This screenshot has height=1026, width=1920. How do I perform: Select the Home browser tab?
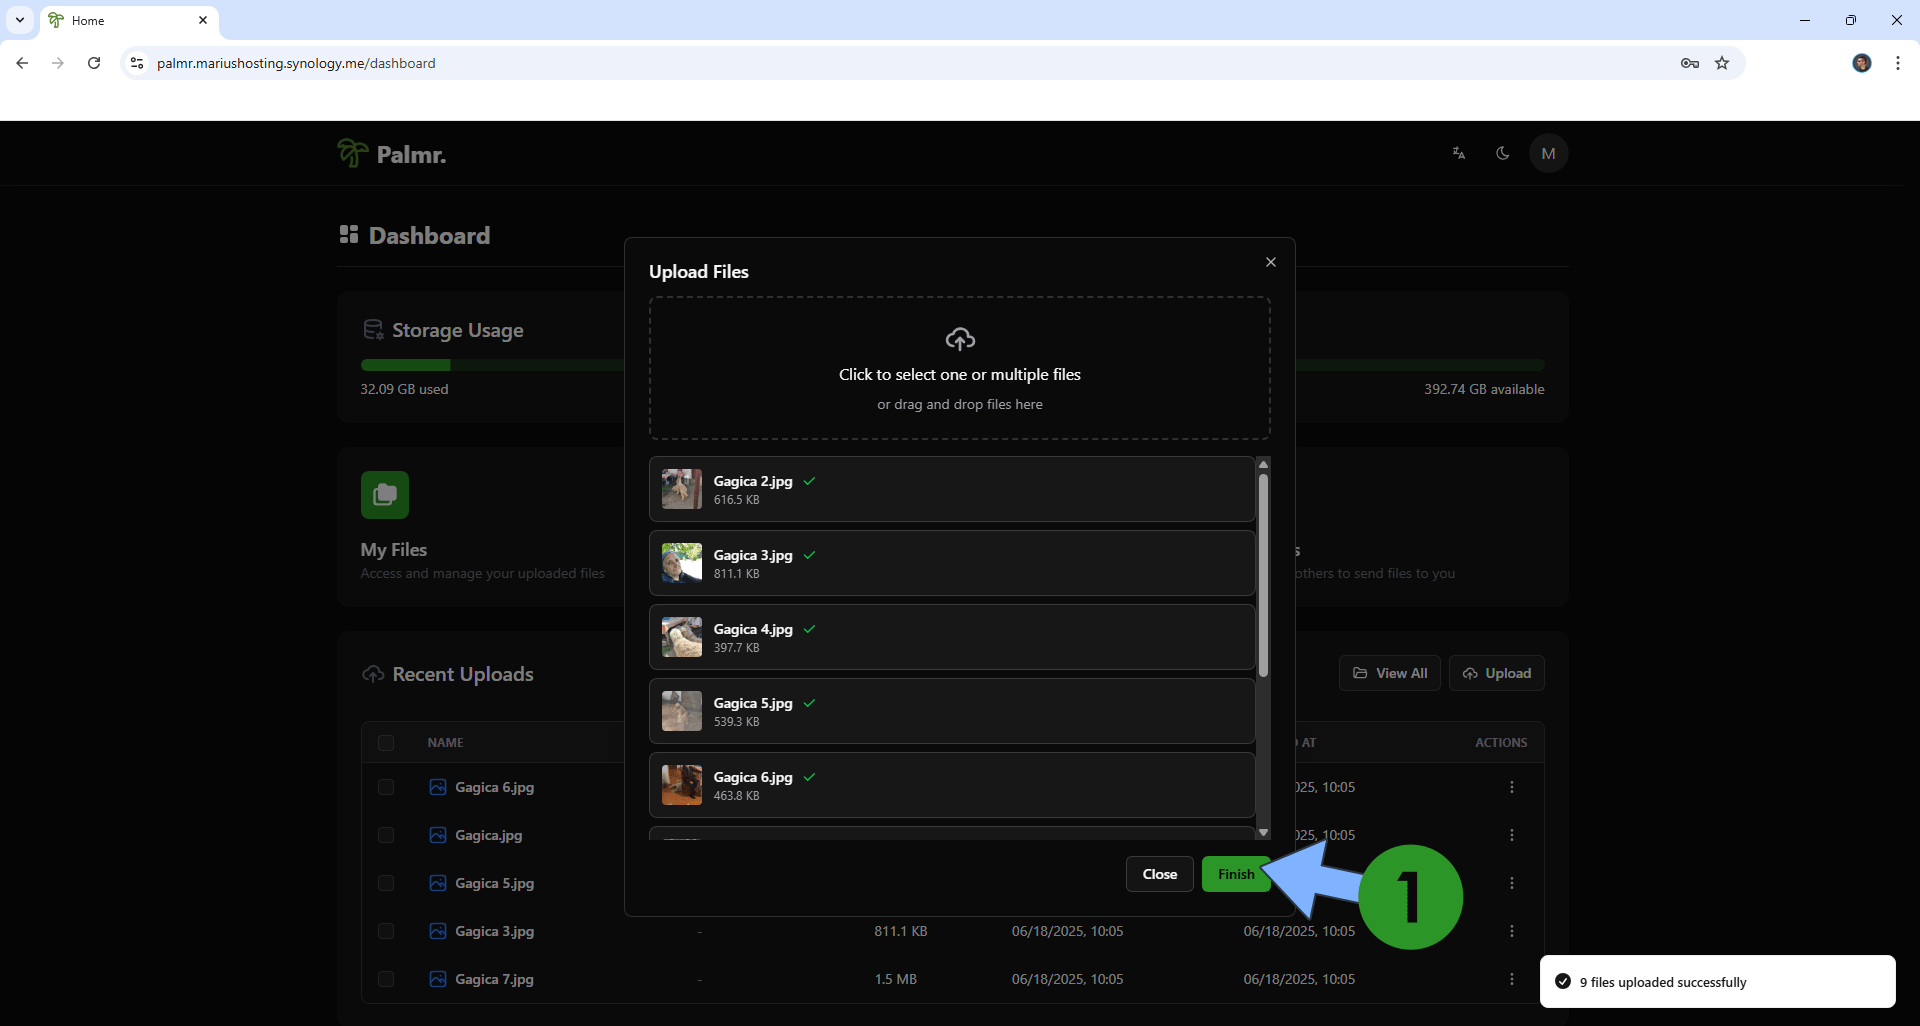coord(128,20)
